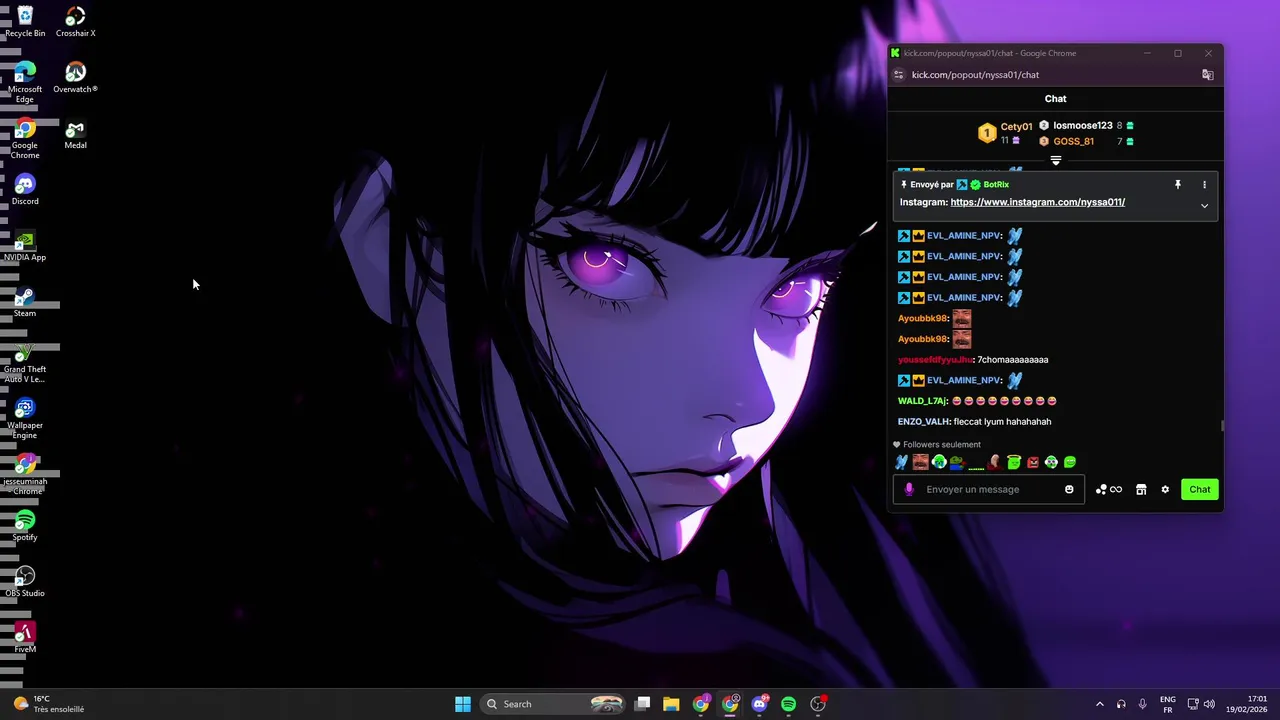Click the microphone icon in message box
1280x720 pixels.
pos(909,489)
